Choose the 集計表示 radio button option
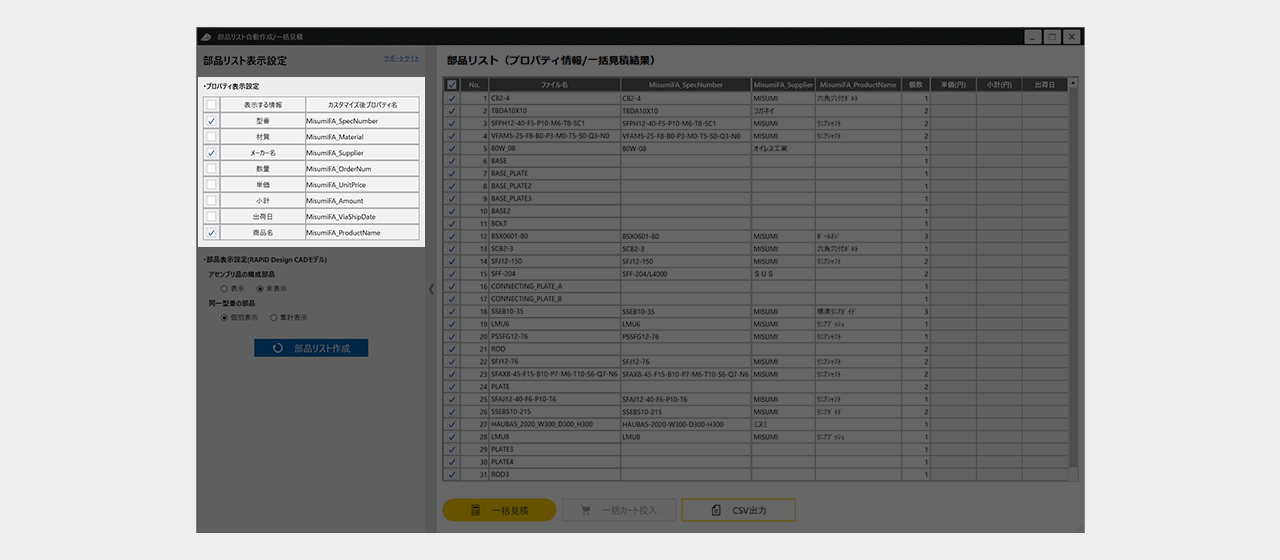1280x560 pixels. 273,317
